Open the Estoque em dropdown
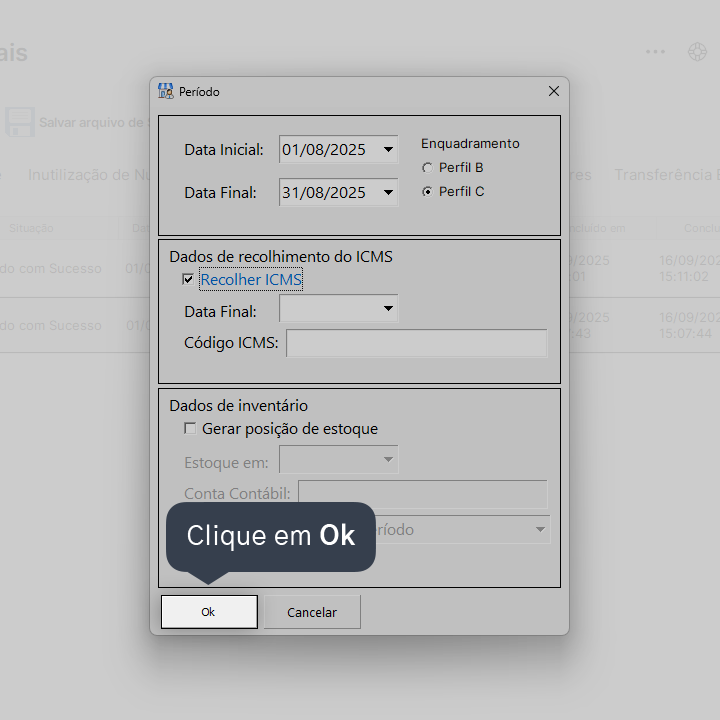Image resolution: width=720 pixels, height=720 pixels. click(388, 459)
